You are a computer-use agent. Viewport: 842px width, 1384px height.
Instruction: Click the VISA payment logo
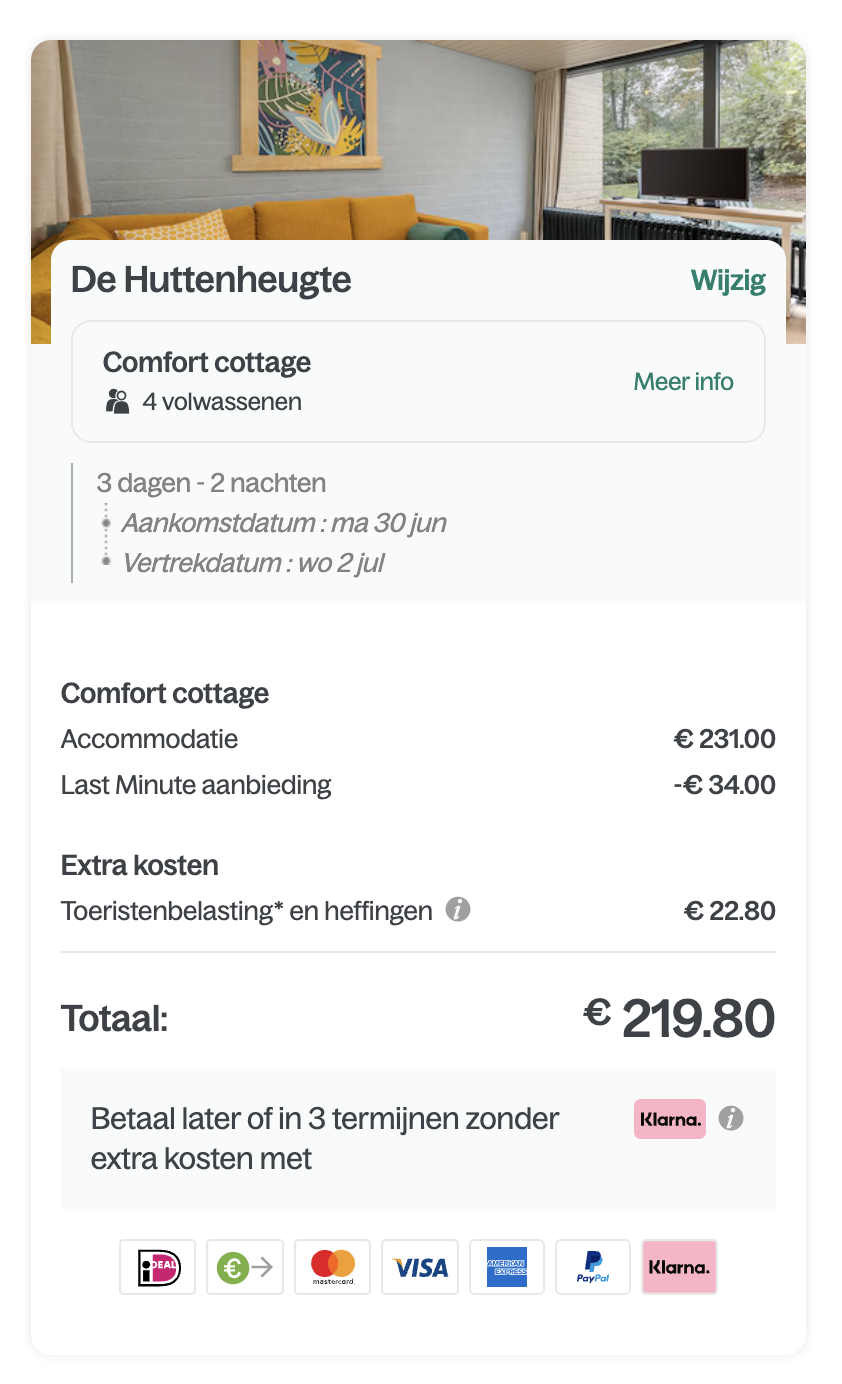click(x=420, y=1267)
